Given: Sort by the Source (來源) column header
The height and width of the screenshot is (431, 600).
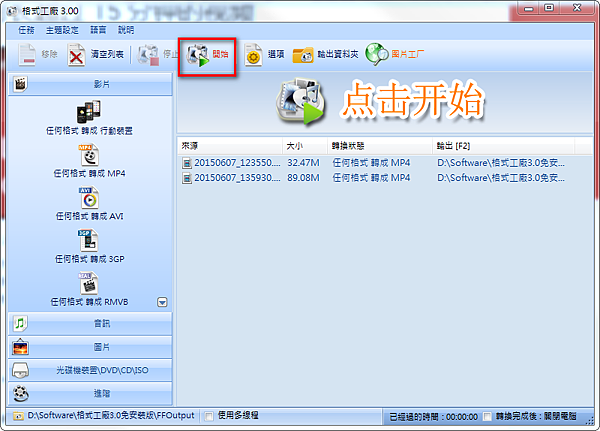Looking at the screenshot, I should (x=230, y=146).
